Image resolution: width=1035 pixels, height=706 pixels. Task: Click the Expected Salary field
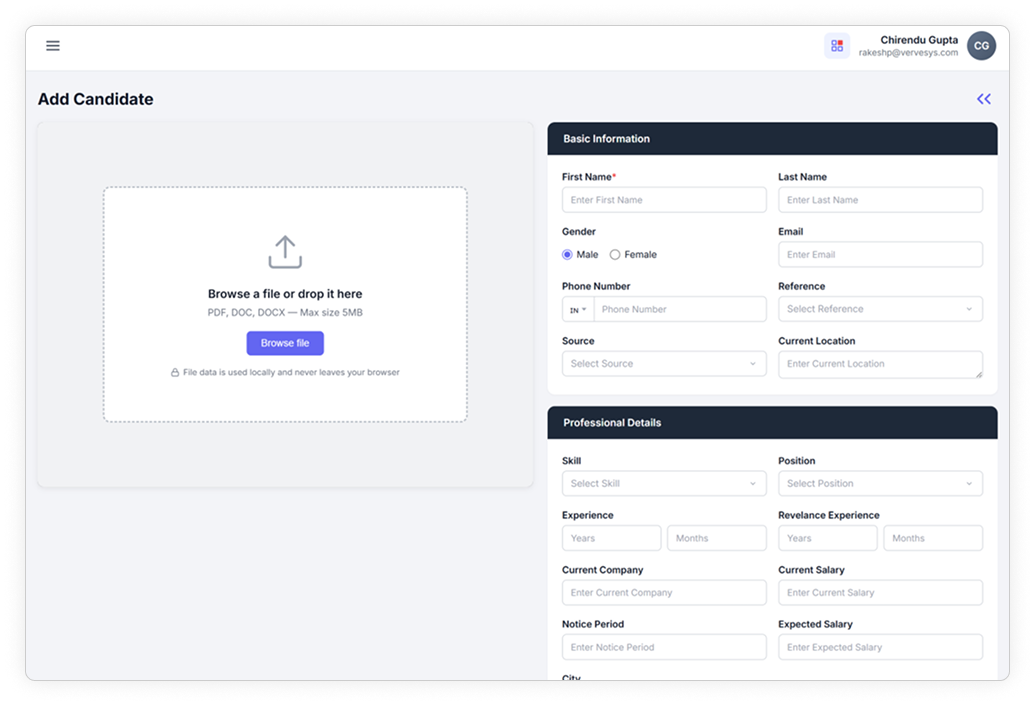(x=880, y=647)
